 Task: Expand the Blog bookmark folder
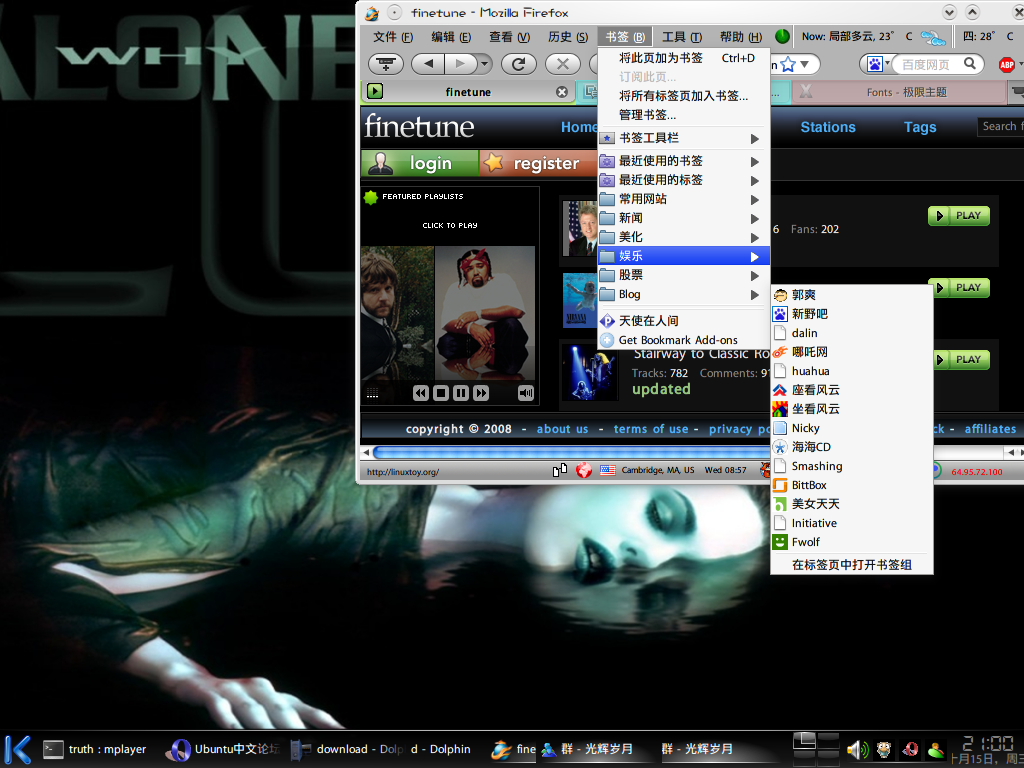tap(684, 295)
